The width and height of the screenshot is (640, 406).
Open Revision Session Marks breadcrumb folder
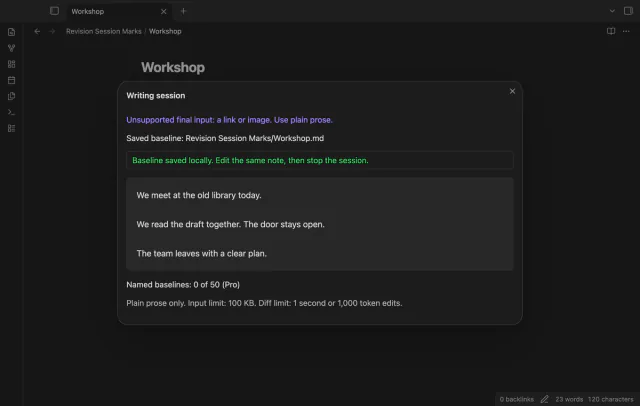point(104,31)
